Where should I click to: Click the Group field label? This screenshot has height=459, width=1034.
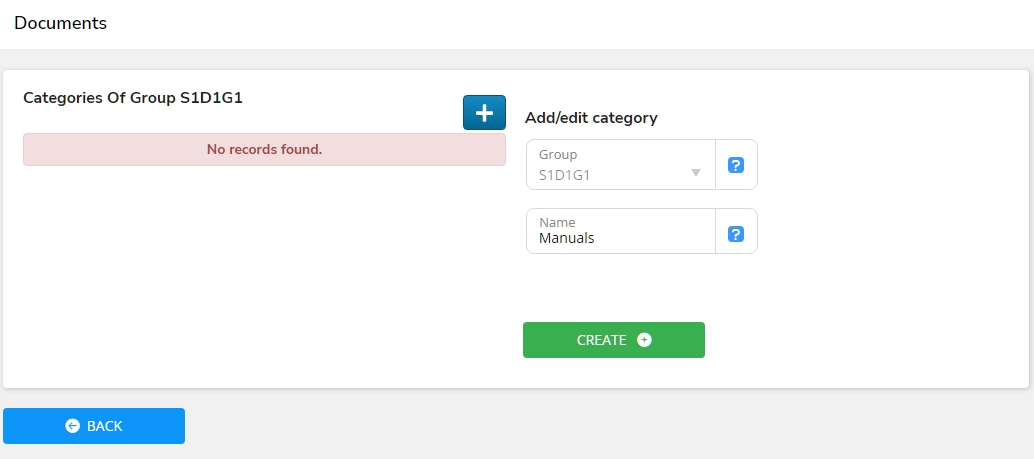(x=557, y=155)
